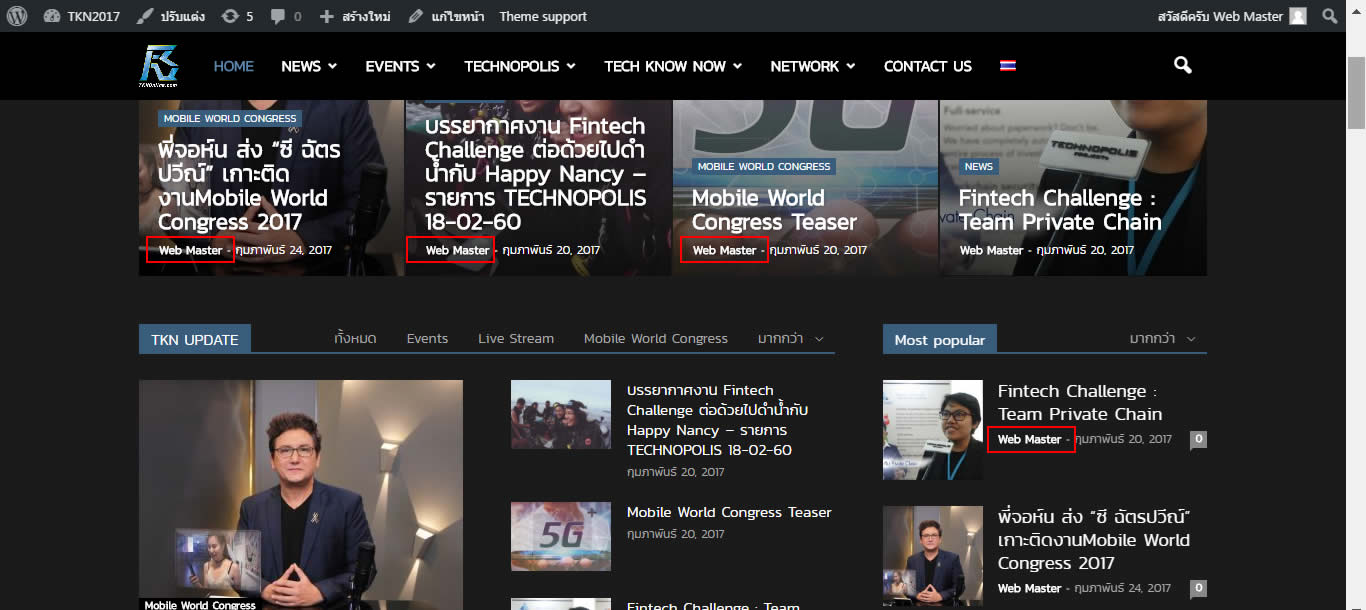Click แก้ไขหน้า edit page item
This screenshot has height=610, width=1366.
click(x=447, y=16)
